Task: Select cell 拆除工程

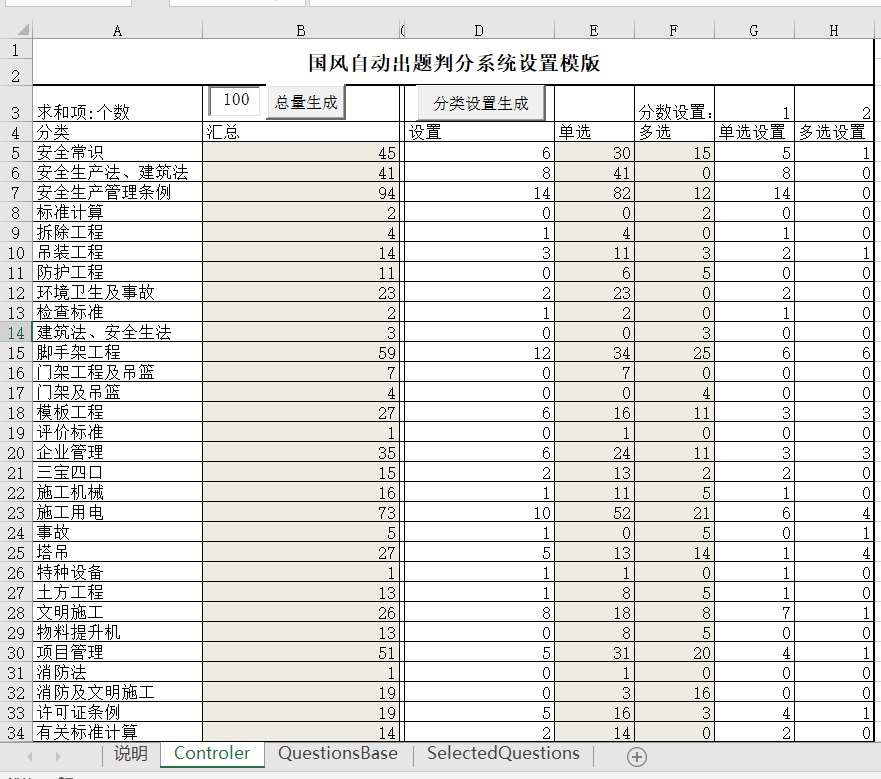Action: [x=117, y=232]
